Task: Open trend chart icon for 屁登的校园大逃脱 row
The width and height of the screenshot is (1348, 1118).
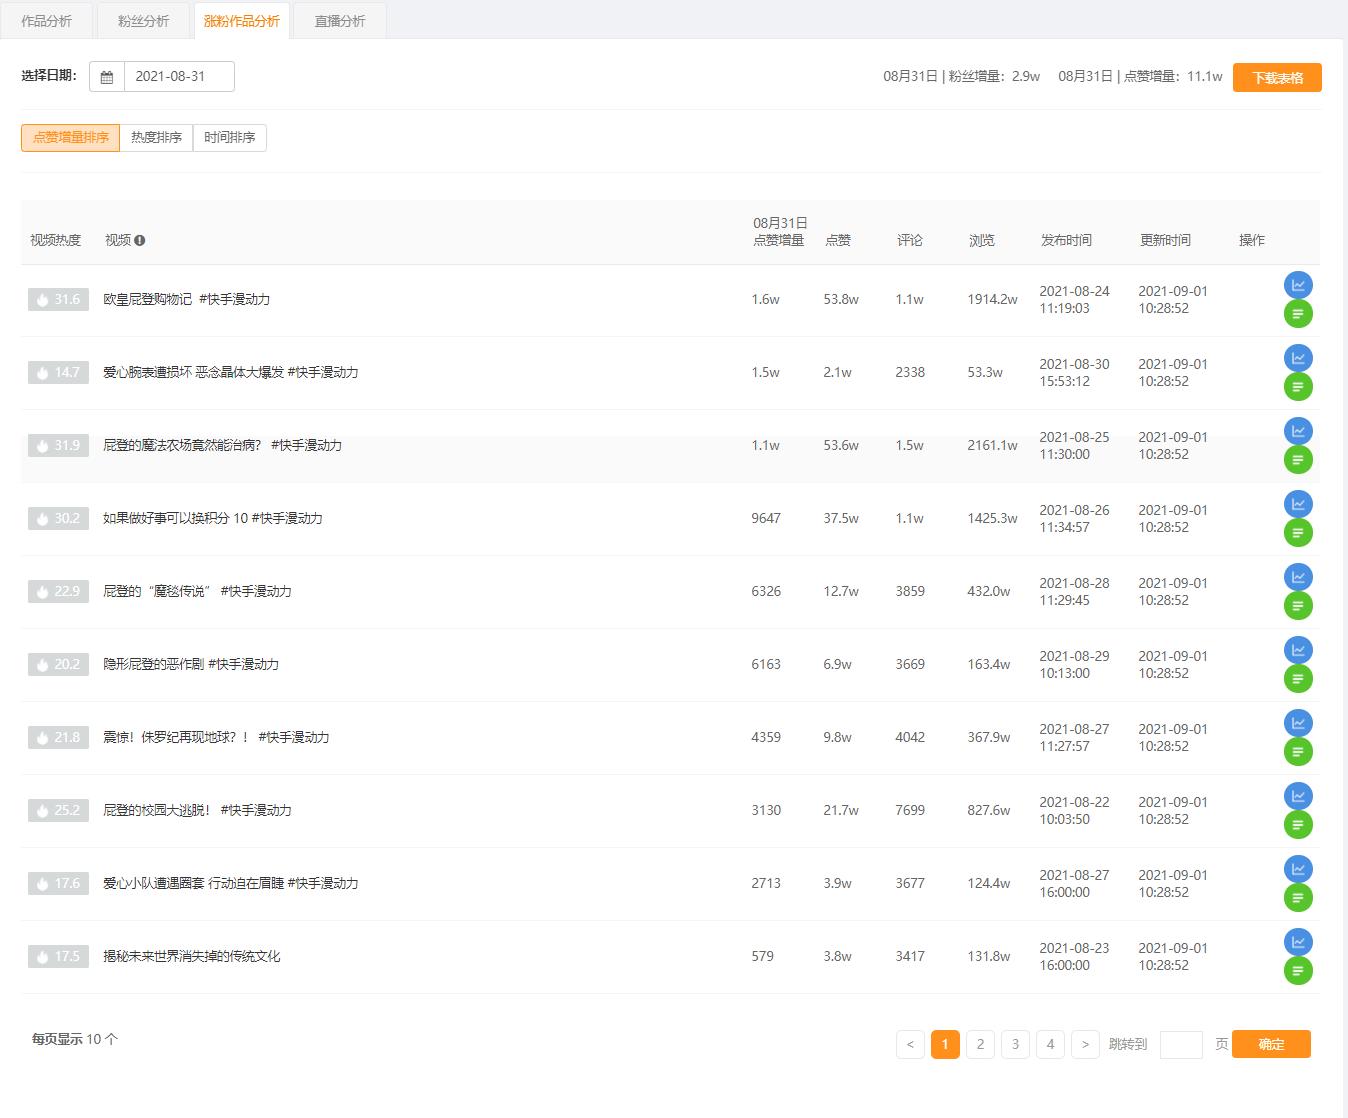Action: pos(1298,796)
